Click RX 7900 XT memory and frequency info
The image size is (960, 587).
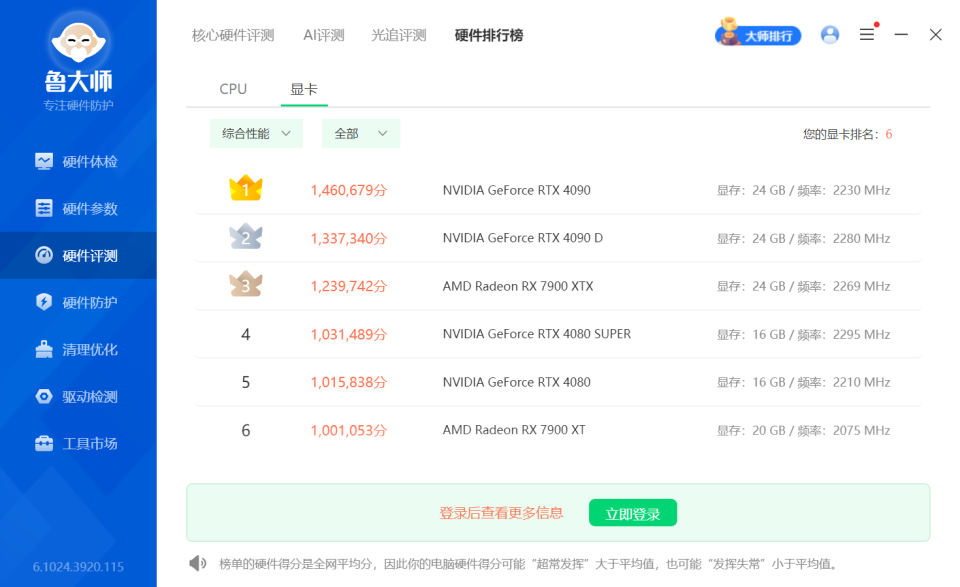(803, 430)
